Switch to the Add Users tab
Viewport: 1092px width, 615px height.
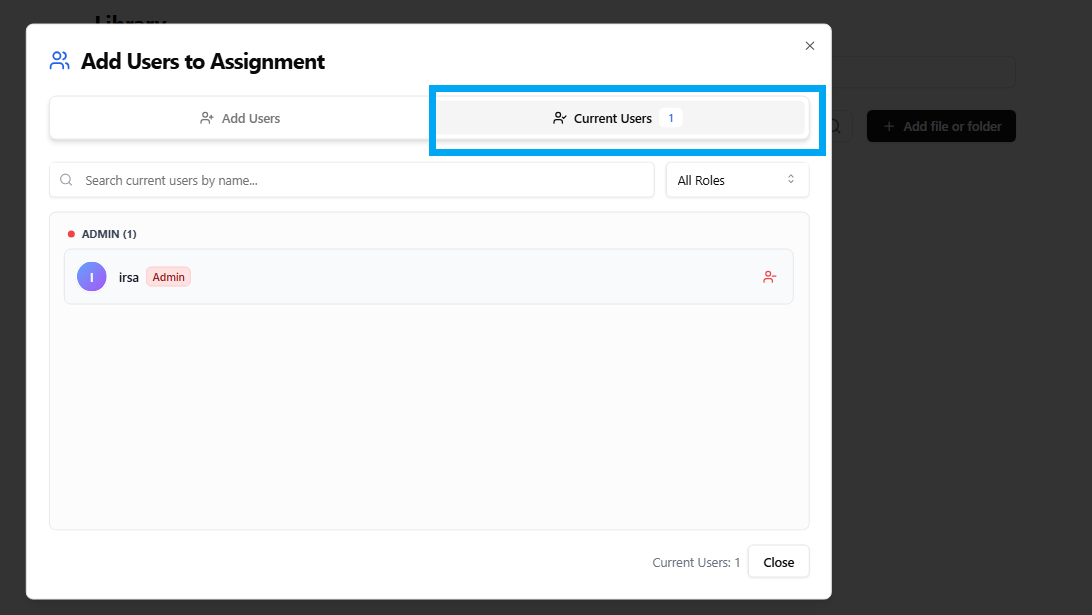[x=240, y=118]
